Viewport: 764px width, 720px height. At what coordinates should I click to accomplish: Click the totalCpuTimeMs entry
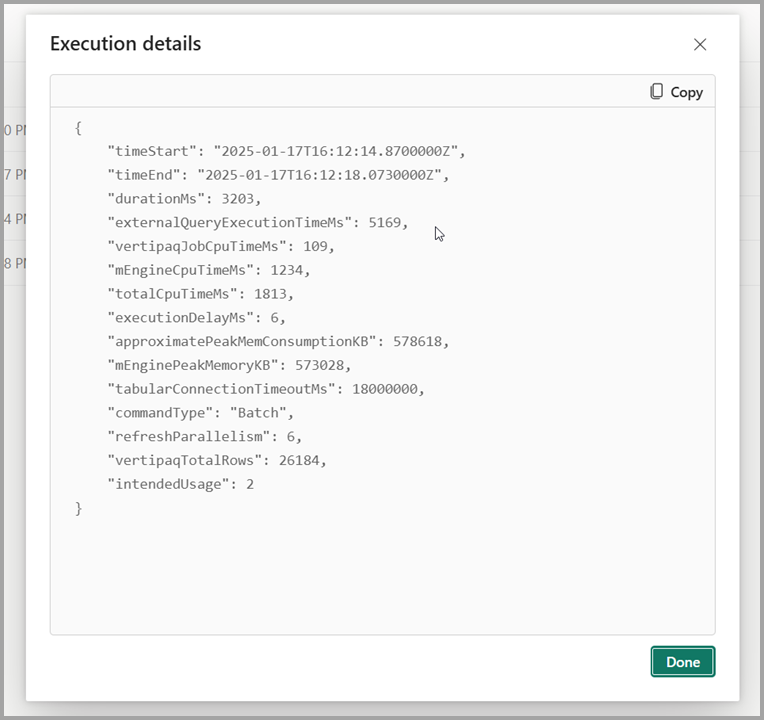tap(200, 294)
